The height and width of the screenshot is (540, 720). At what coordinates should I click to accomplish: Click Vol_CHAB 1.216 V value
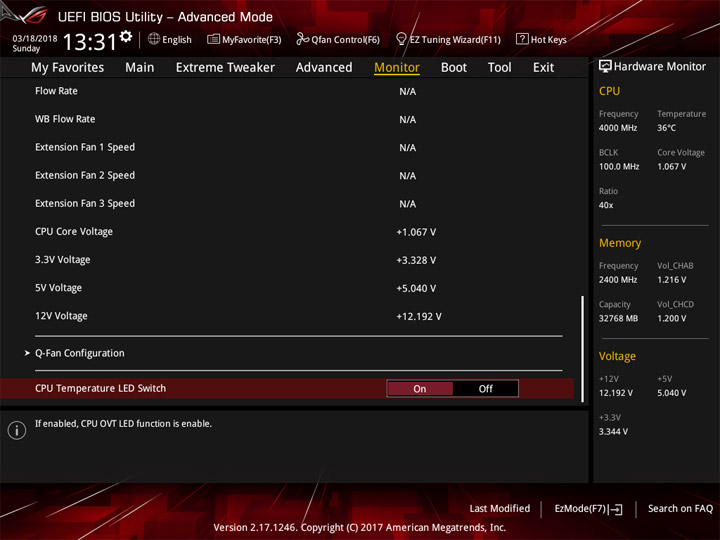point(671,280)
